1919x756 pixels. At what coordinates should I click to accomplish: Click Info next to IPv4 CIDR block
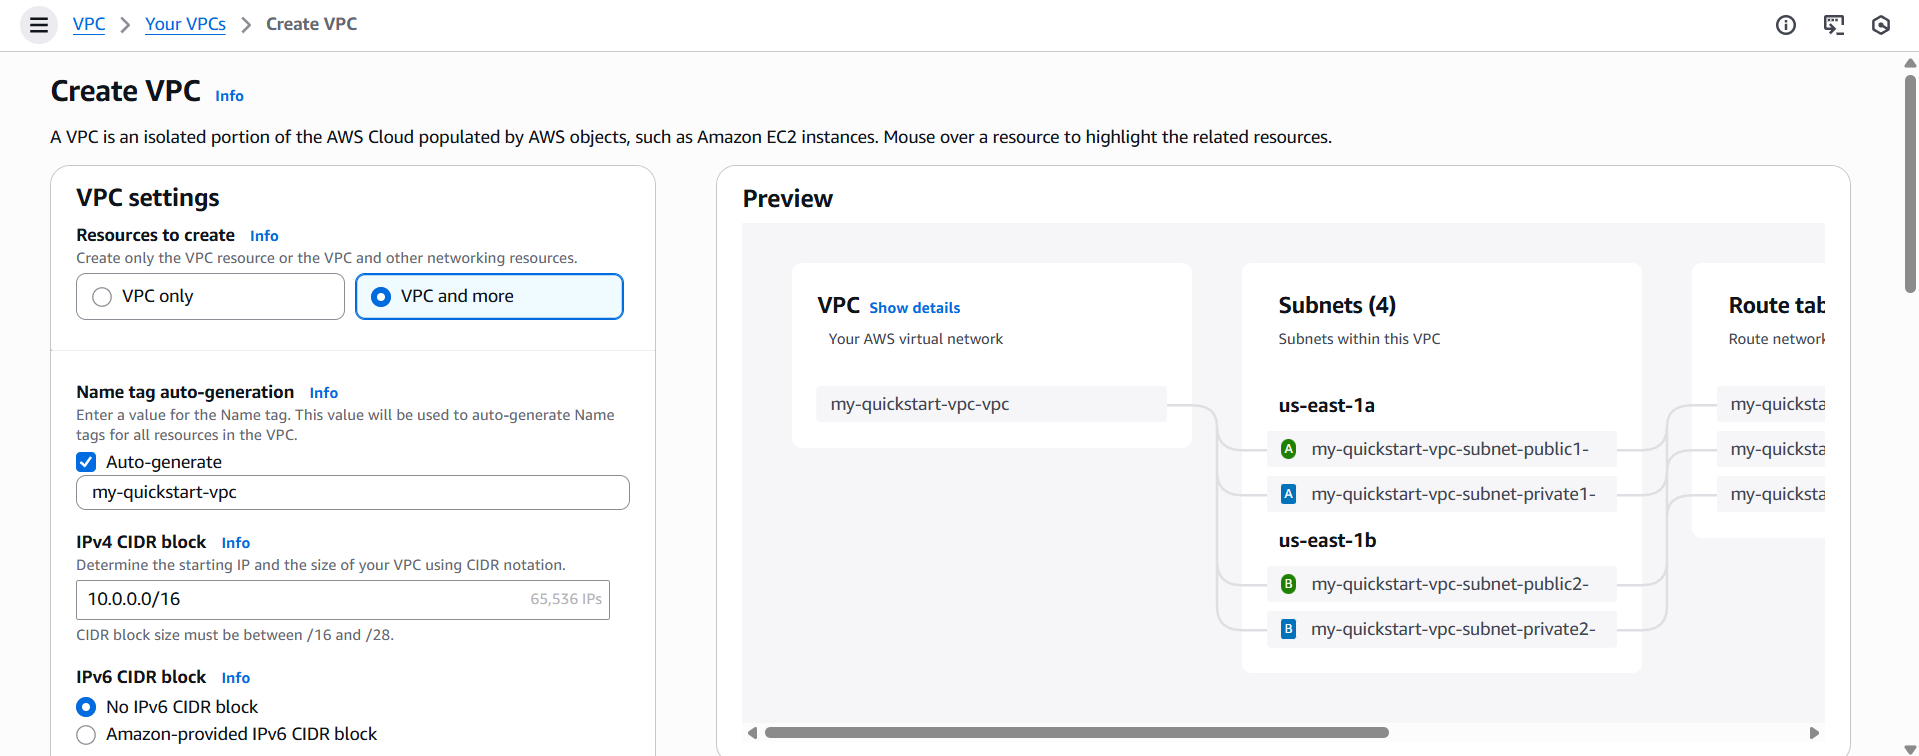click(236, 542)
